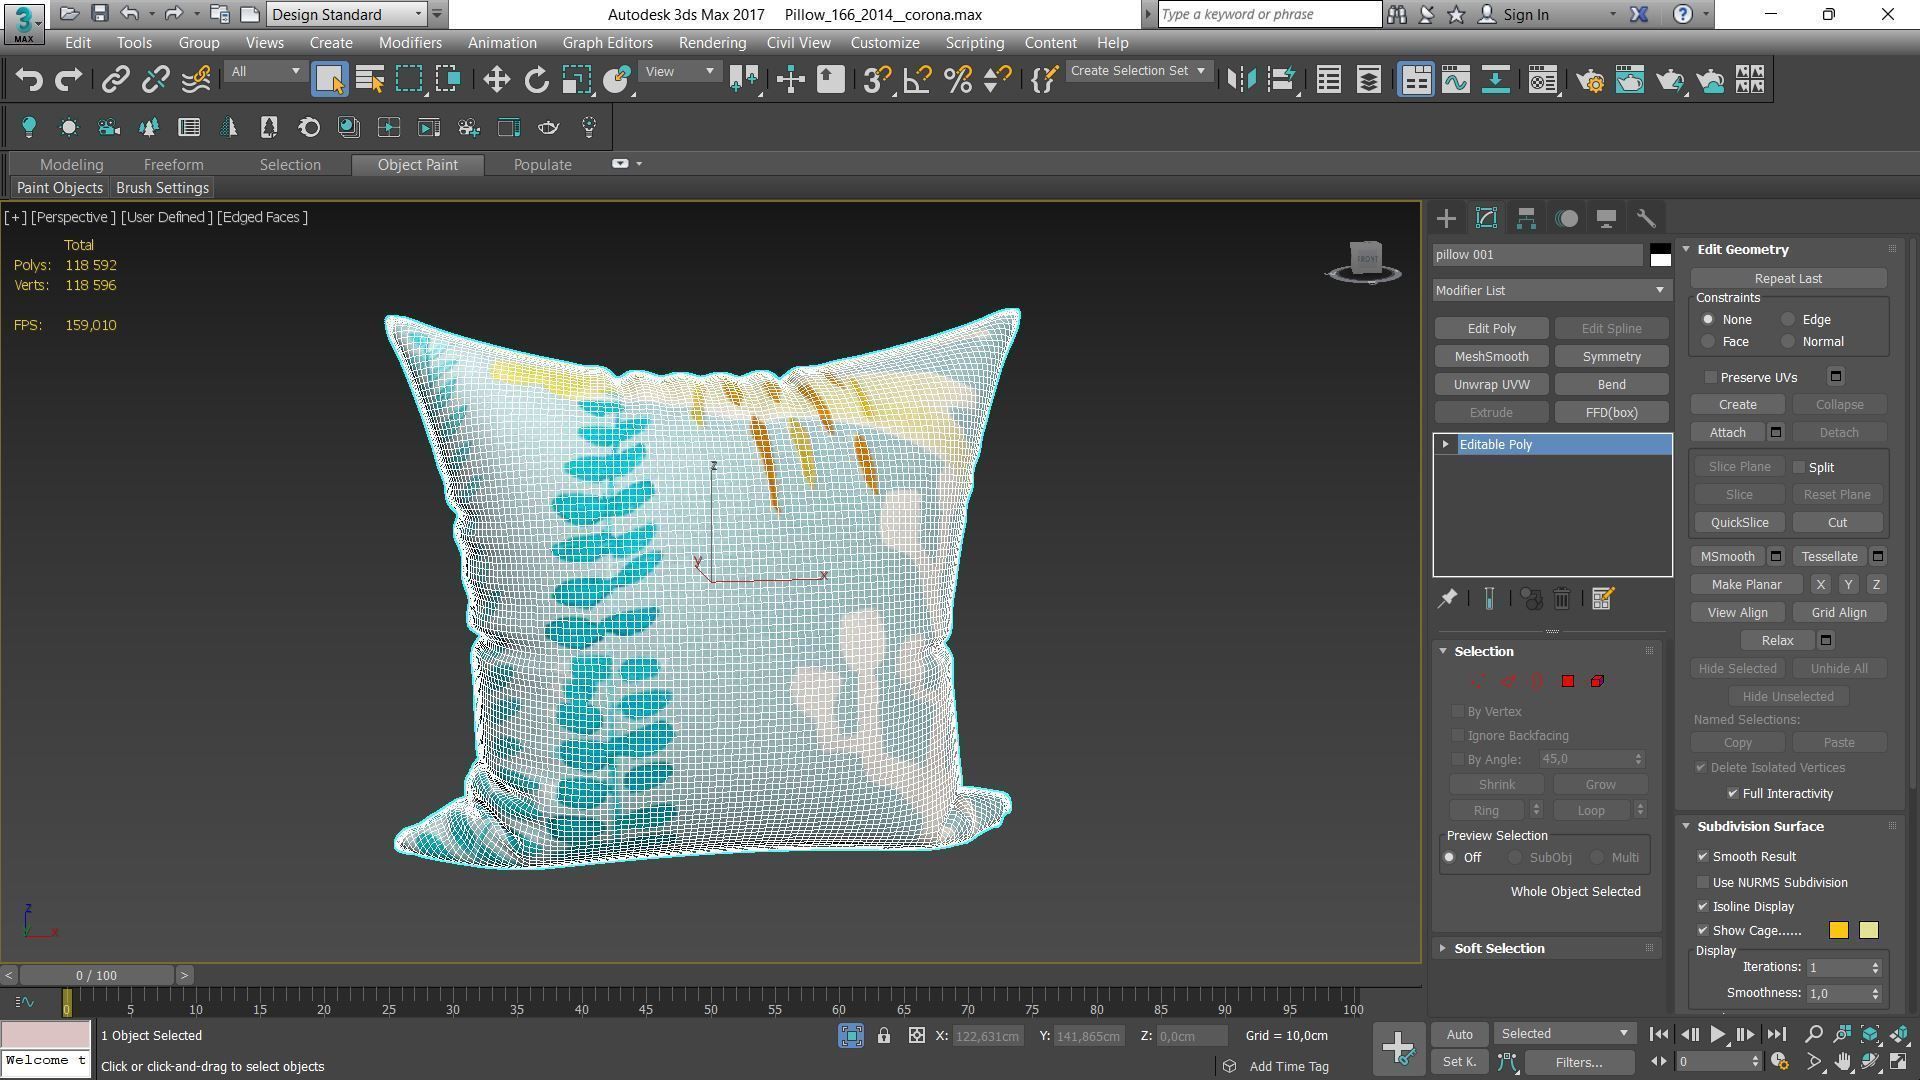Switch to the Freeform ribbon tab
This screenshot has width=1920, height=1080.
pyautogui.click(x=173, y=165)
